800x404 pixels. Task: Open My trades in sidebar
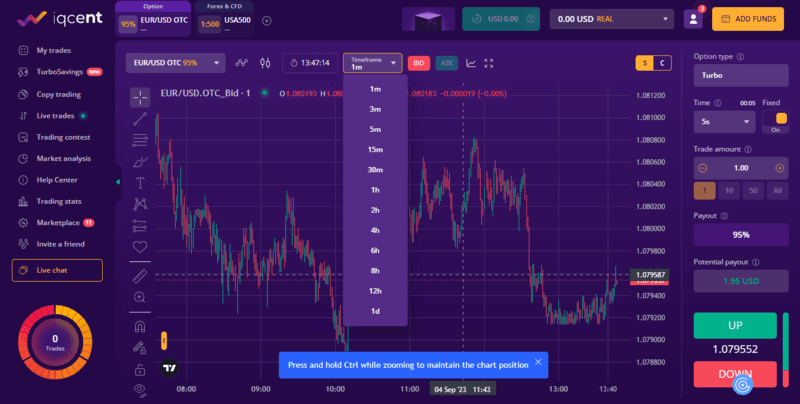pos(54,50)
